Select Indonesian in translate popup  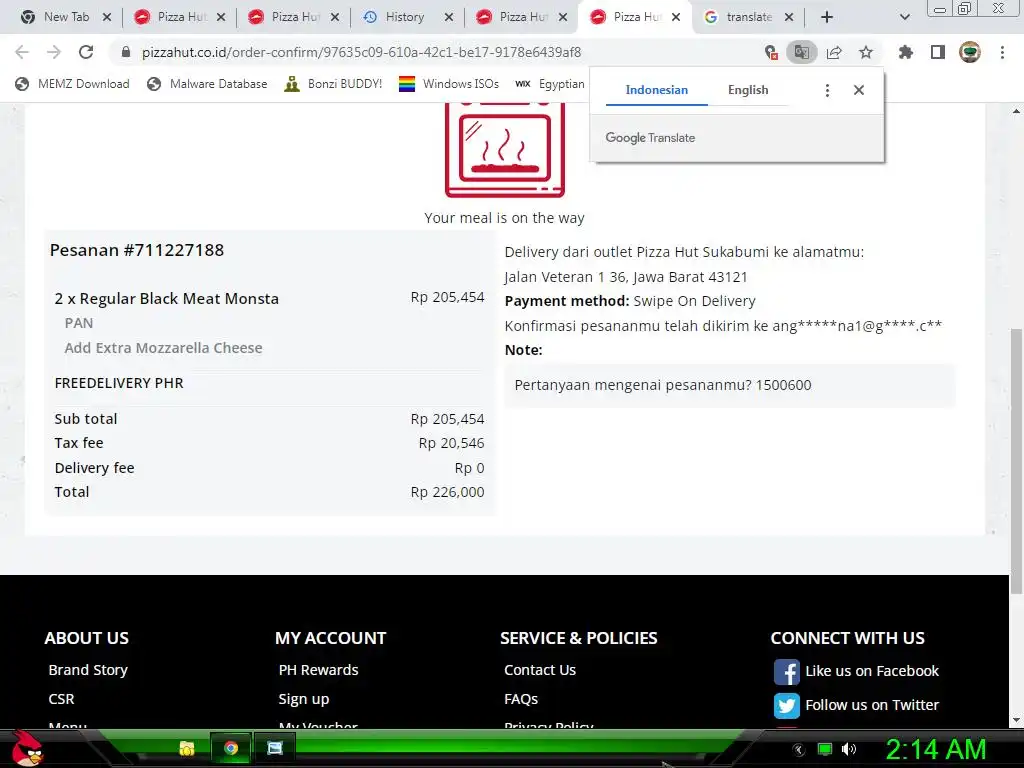coord(656,90)
